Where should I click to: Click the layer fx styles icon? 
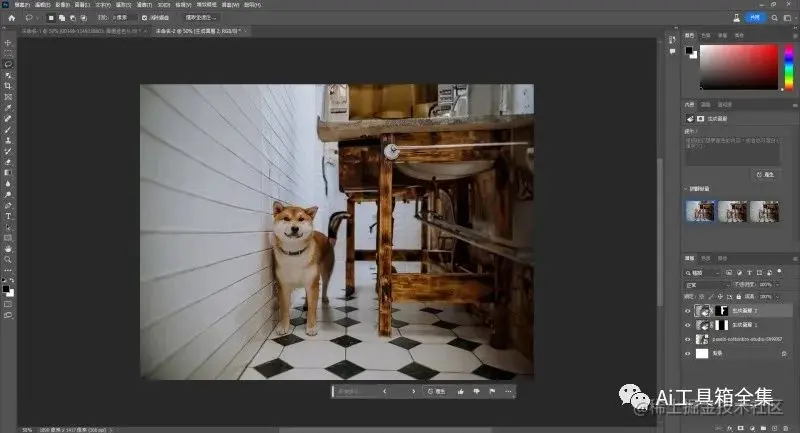730,428
